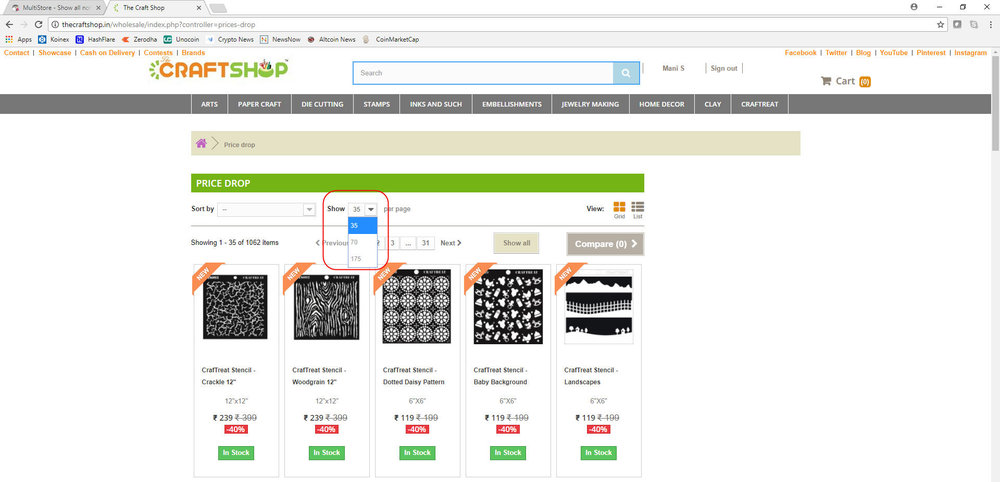The width and height of the screenshot is (1000, 482).
Task: Open Landscapes stencil thumbnail
Action: click(x=599, y=307)
